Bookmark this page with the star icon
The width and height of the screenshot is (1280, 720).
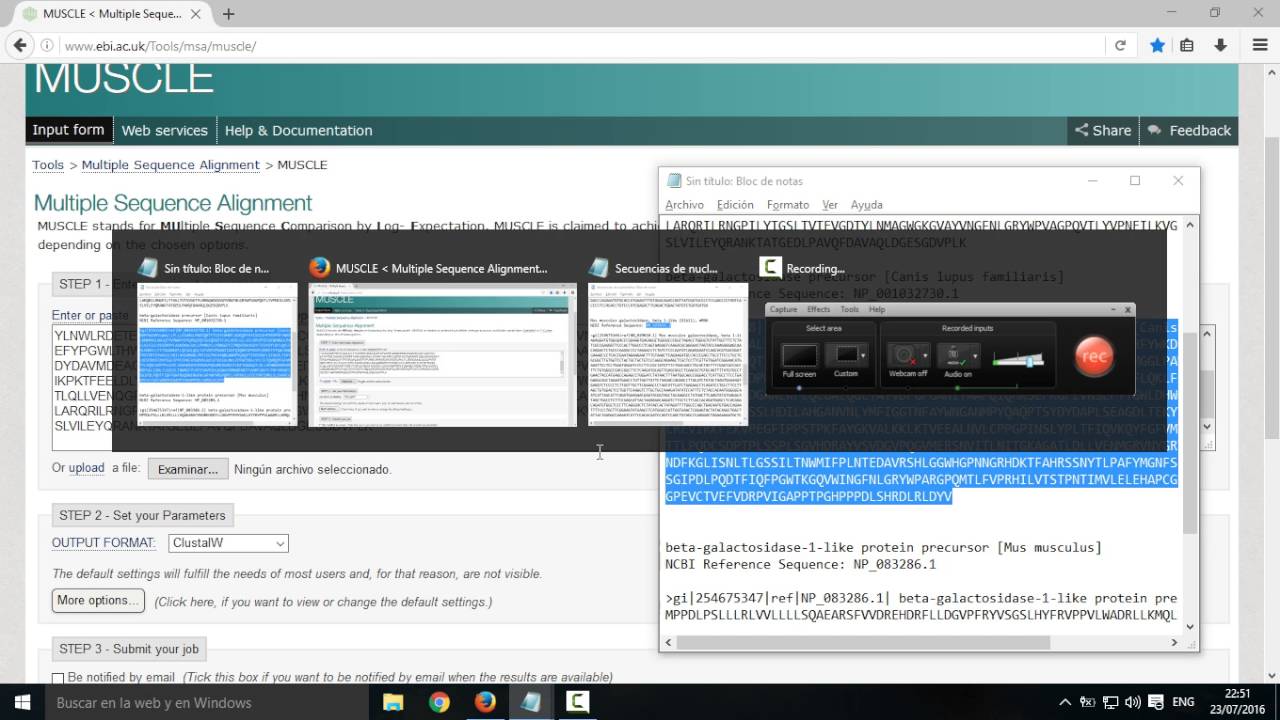pos(1157,46)
